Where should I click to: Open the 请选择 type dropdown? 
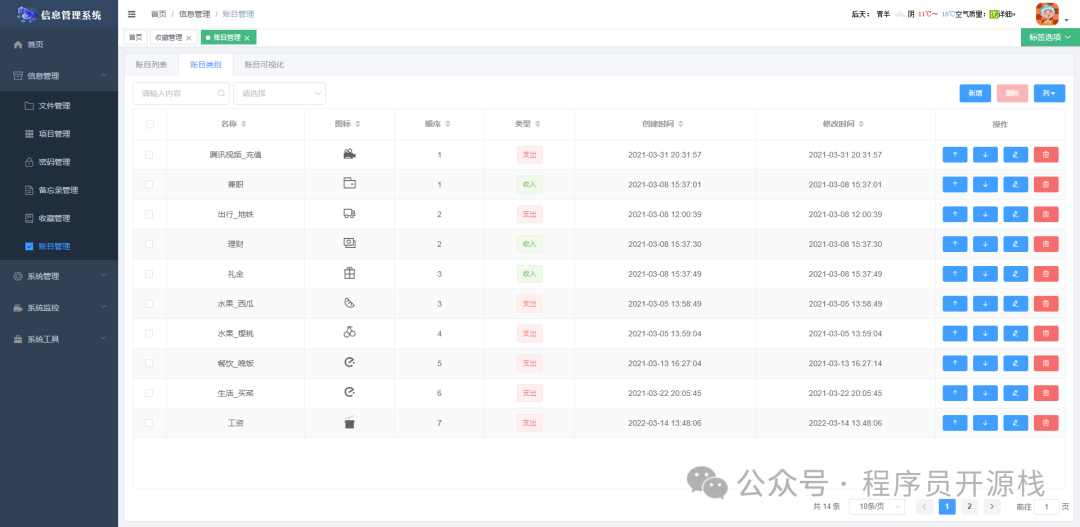(280, 93)
